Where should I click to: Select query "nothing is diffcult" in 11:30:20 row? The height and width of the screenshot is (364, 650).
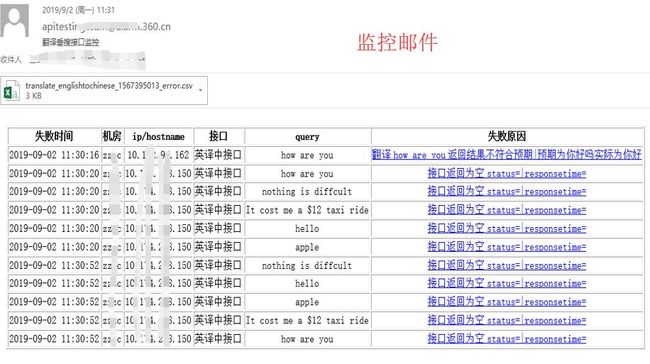coord(307,192)
